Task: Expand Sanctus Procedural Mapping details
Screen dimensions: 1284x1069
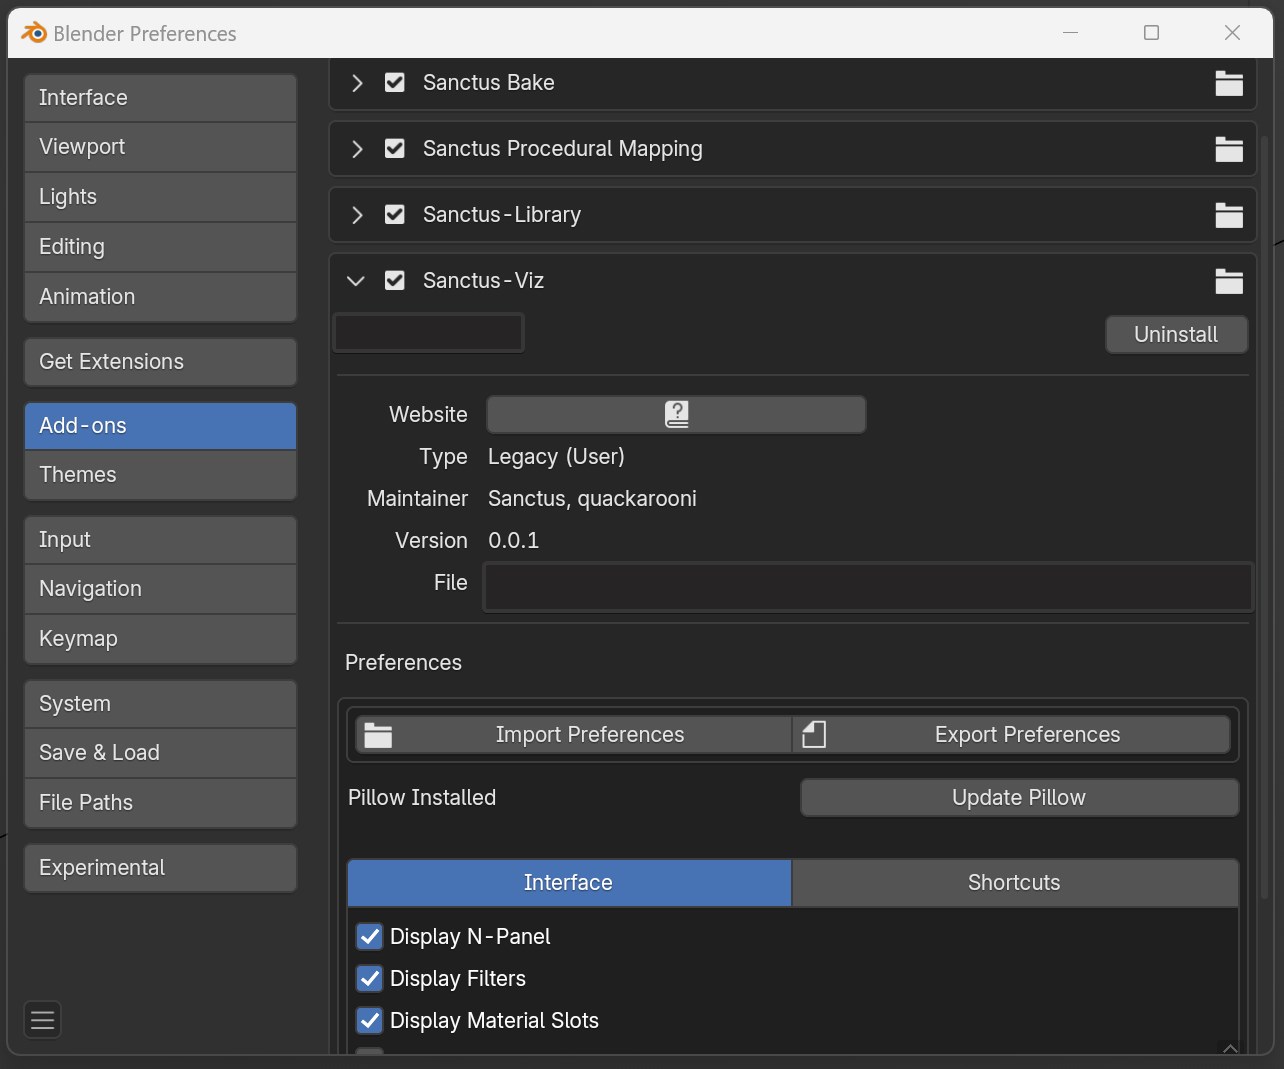Action: (357, 149)
